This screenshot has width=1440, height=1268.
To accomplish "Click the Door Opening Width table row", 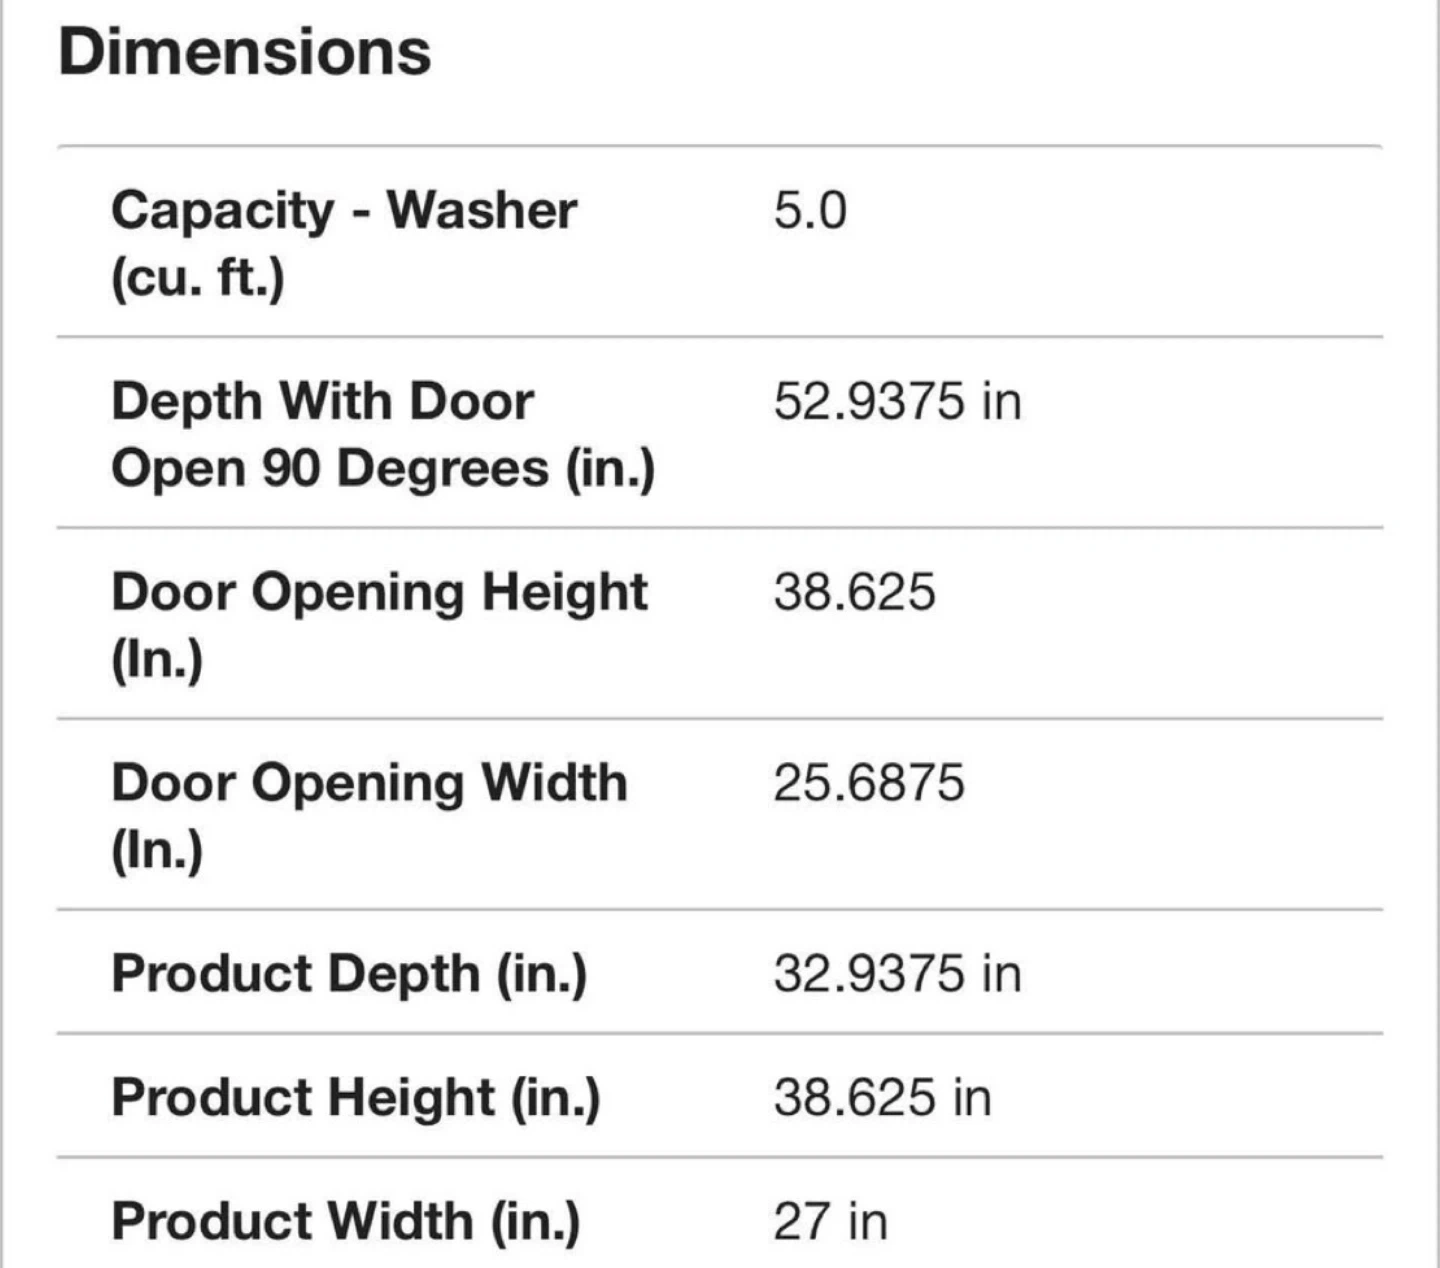I will (x=720, y=814).
